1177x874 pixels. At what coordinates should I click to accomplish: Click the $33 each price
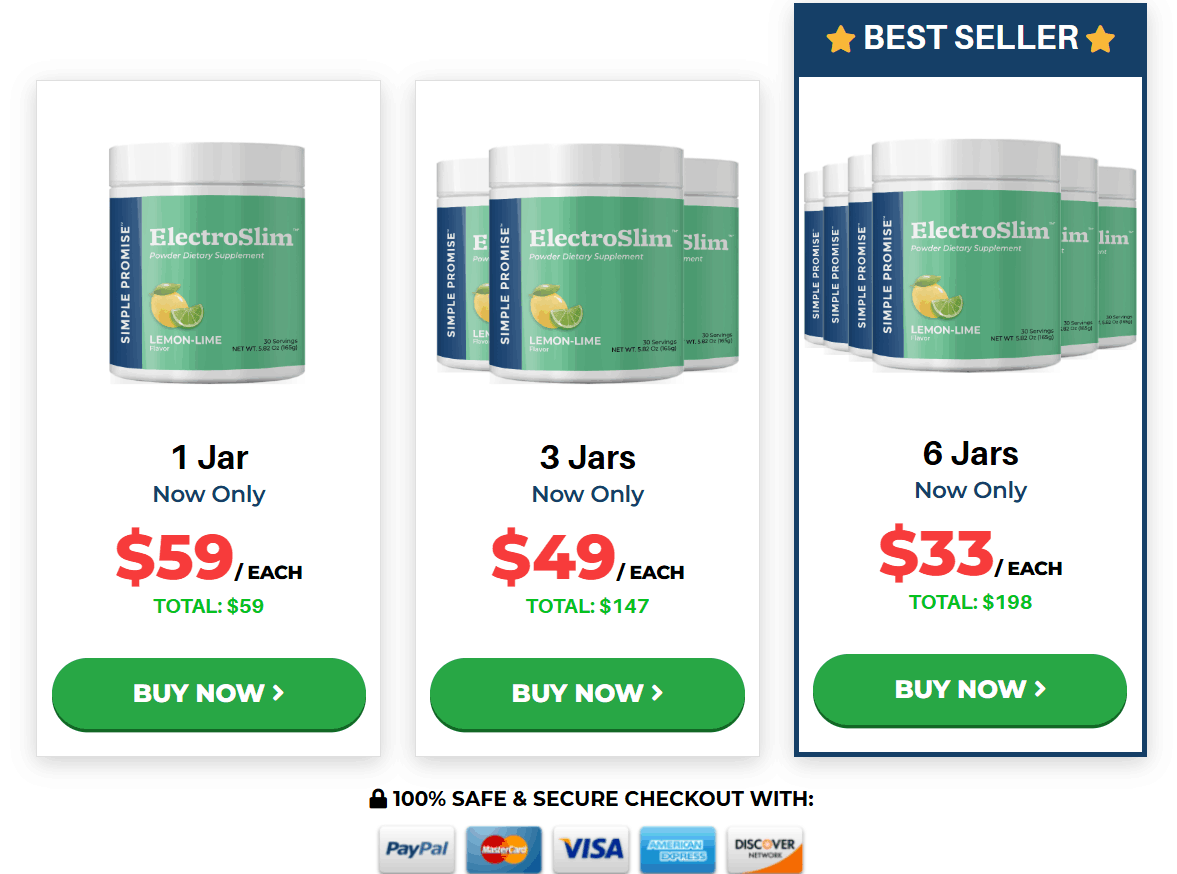click(x=971, y=553)
